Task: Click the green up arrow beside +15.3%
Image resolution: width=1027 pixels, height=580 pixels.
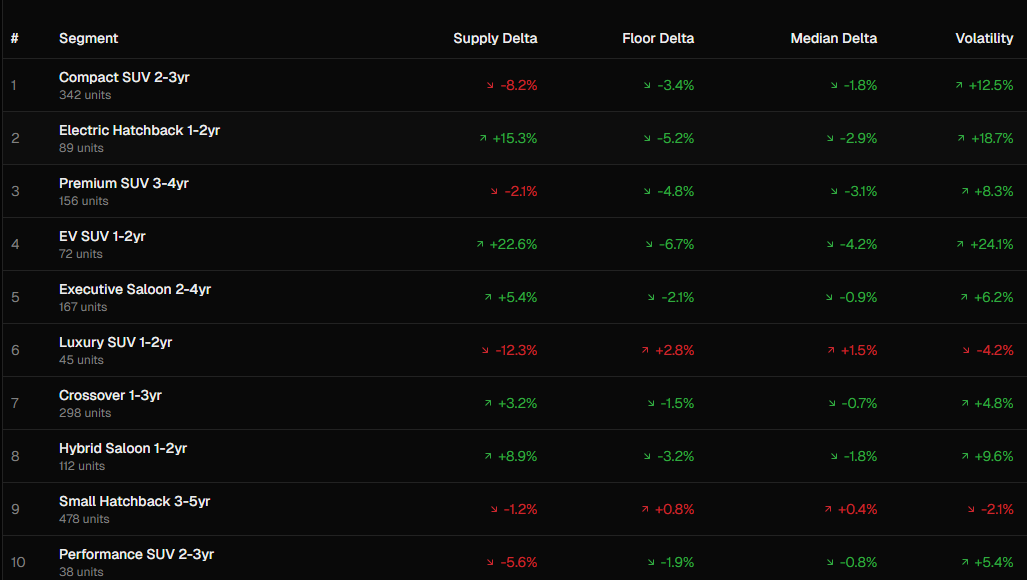Action: (x=483, y=139)
